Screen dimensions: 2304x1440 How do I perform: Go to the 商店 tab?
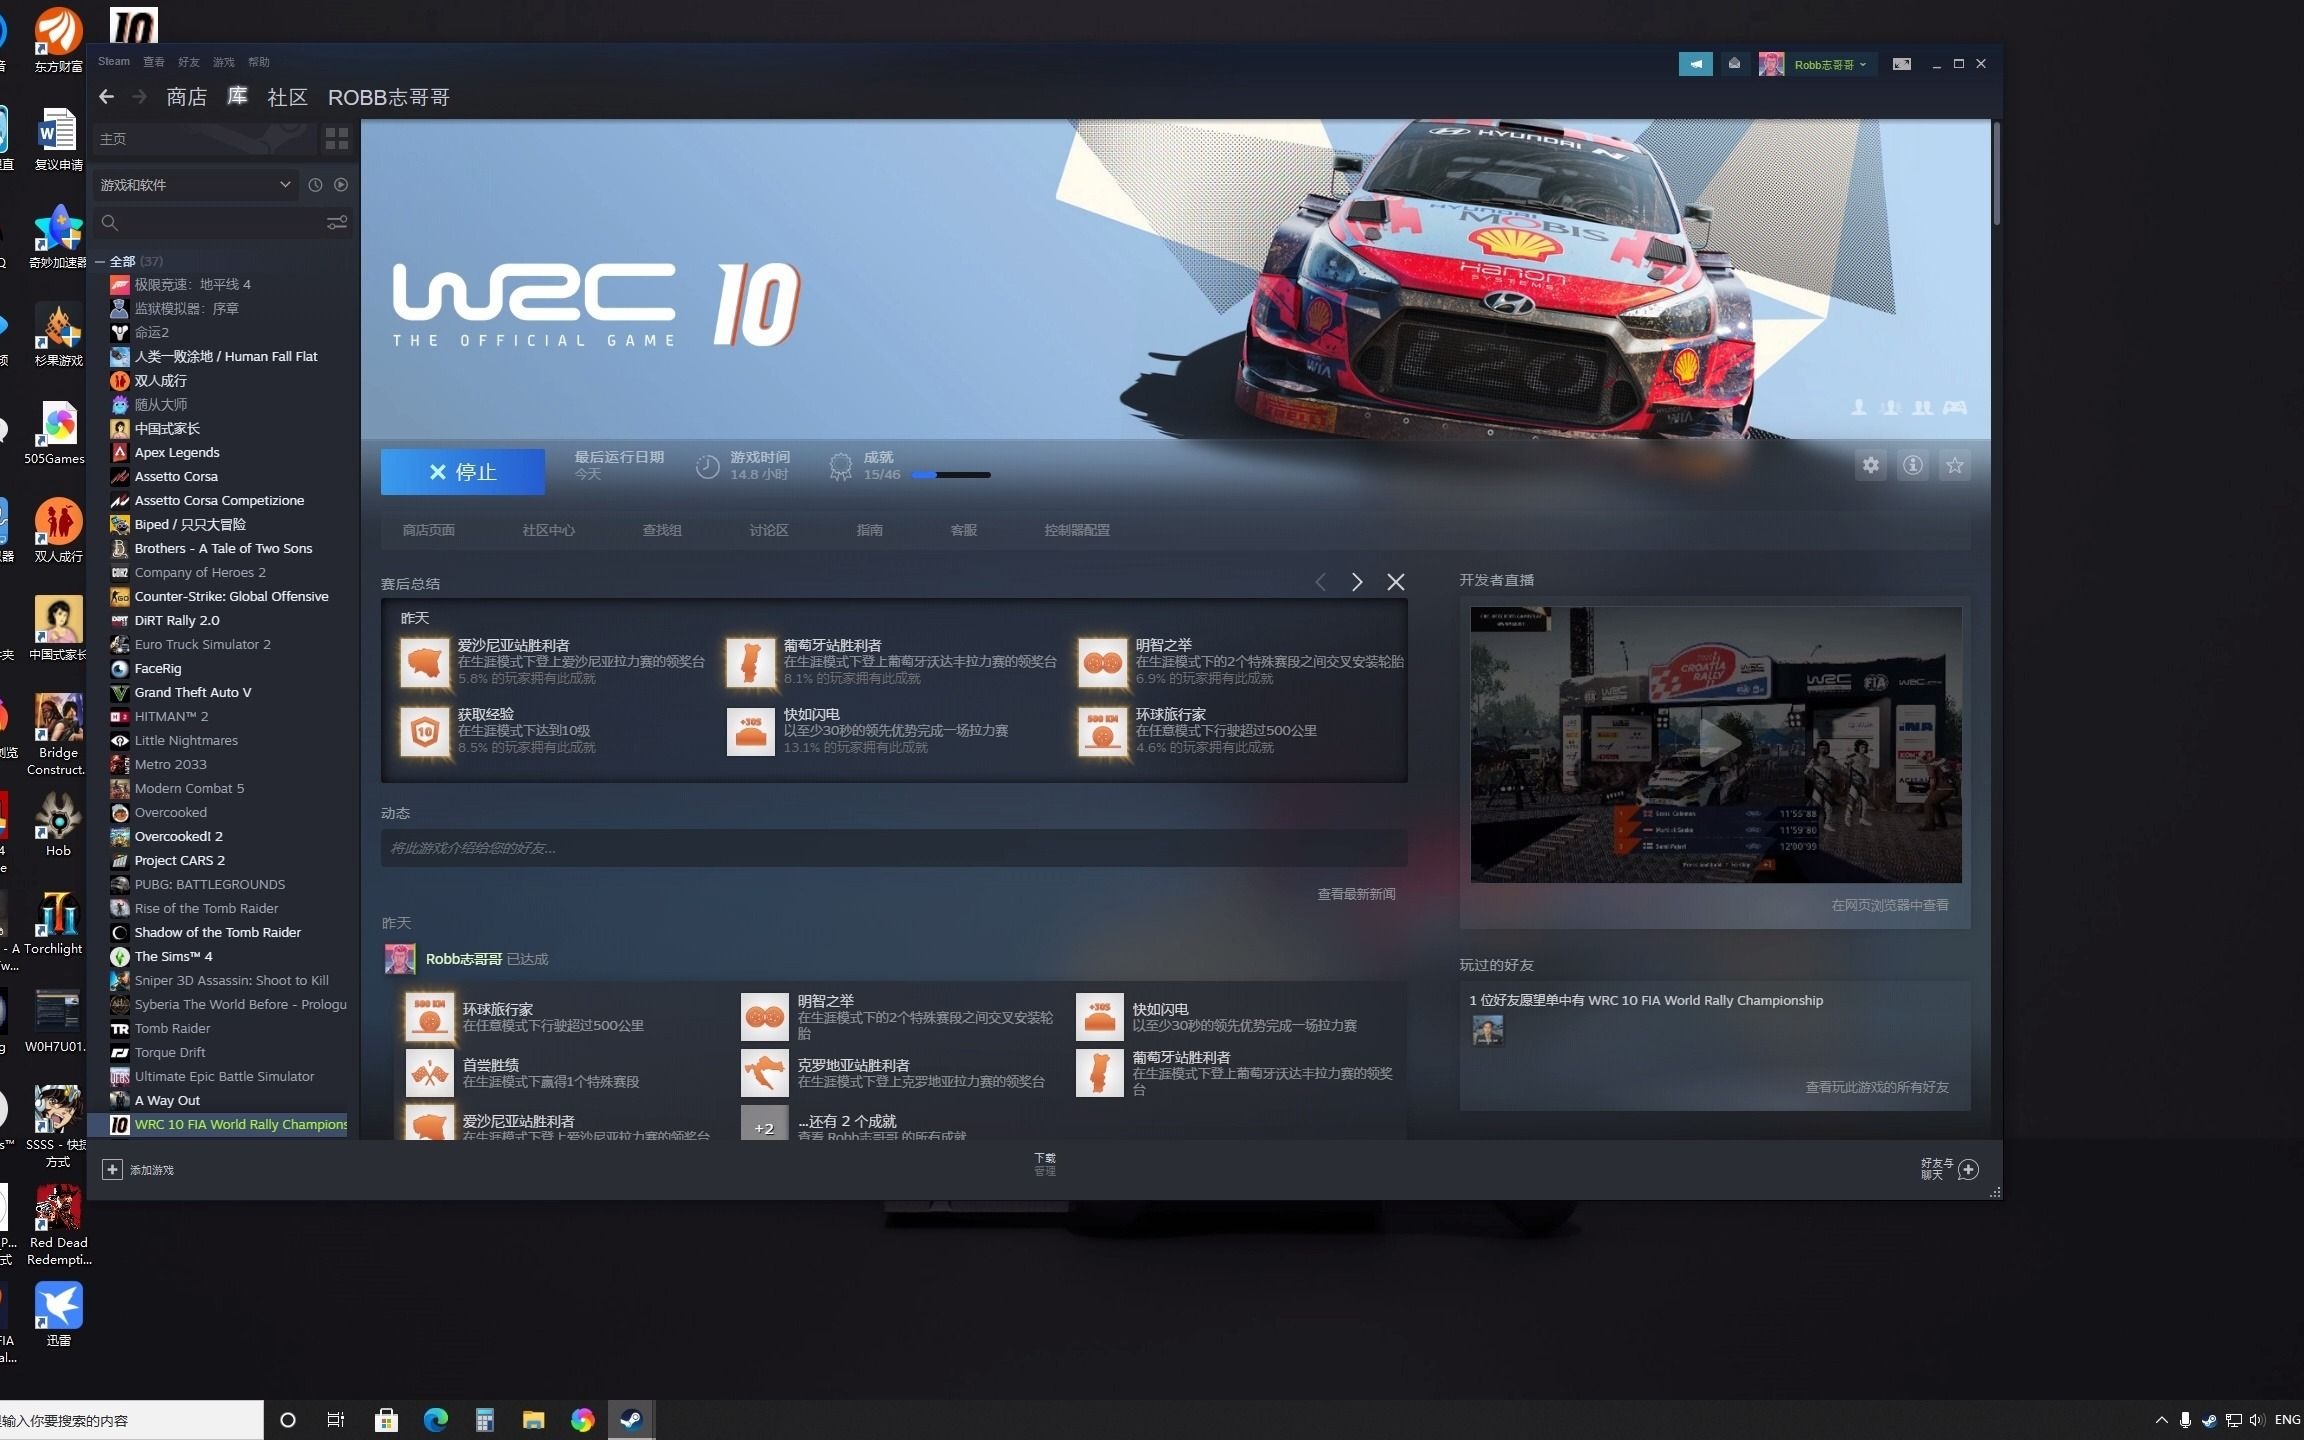click(x=186, y=97)
